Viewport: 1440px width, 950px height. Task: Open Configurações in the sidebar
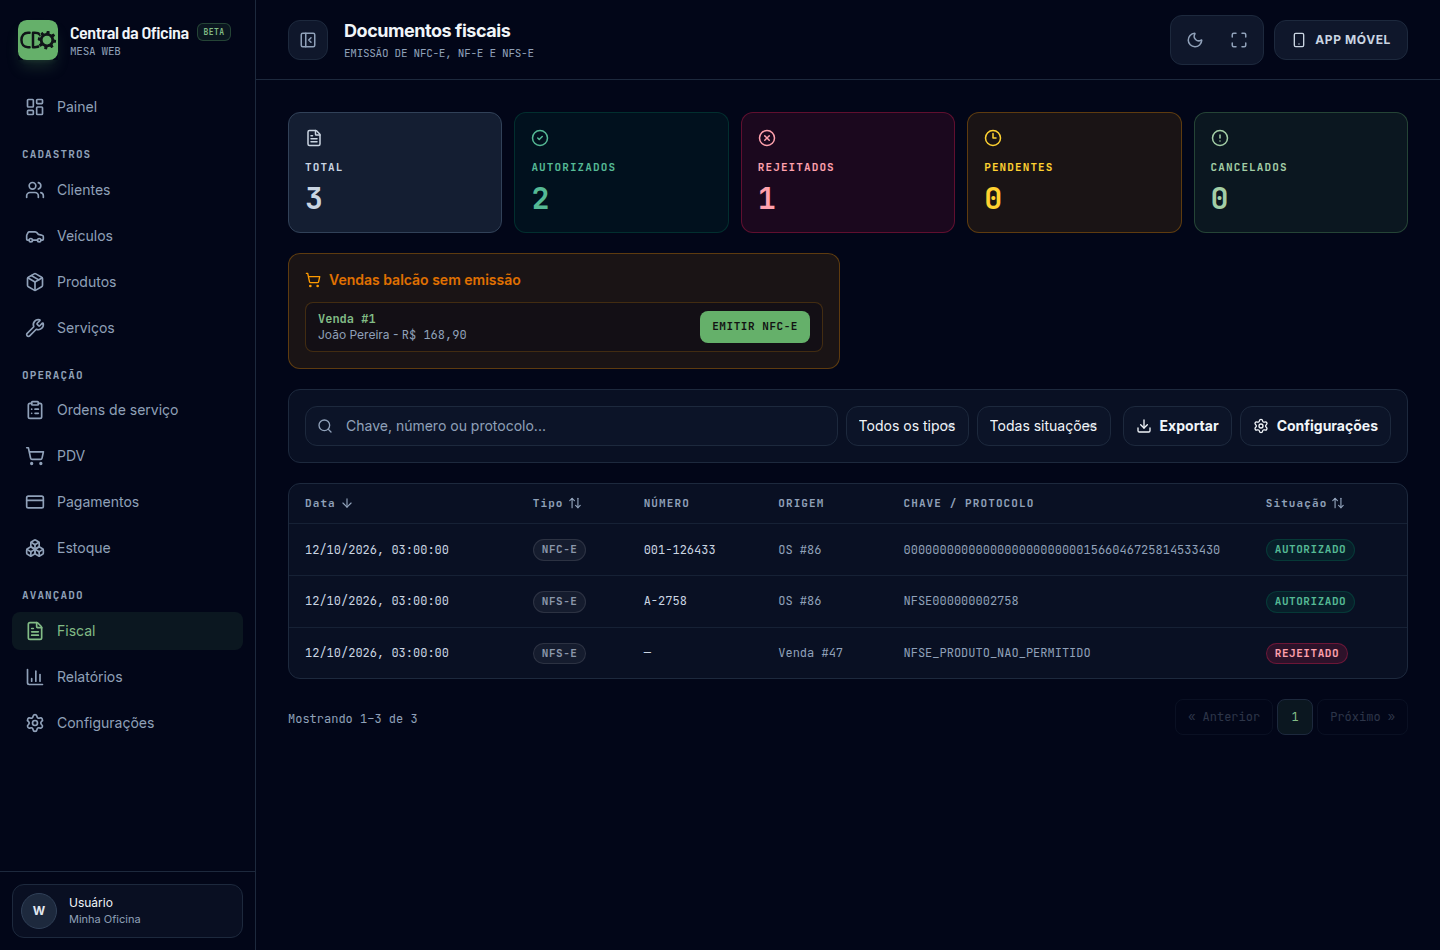click(127, 723)
